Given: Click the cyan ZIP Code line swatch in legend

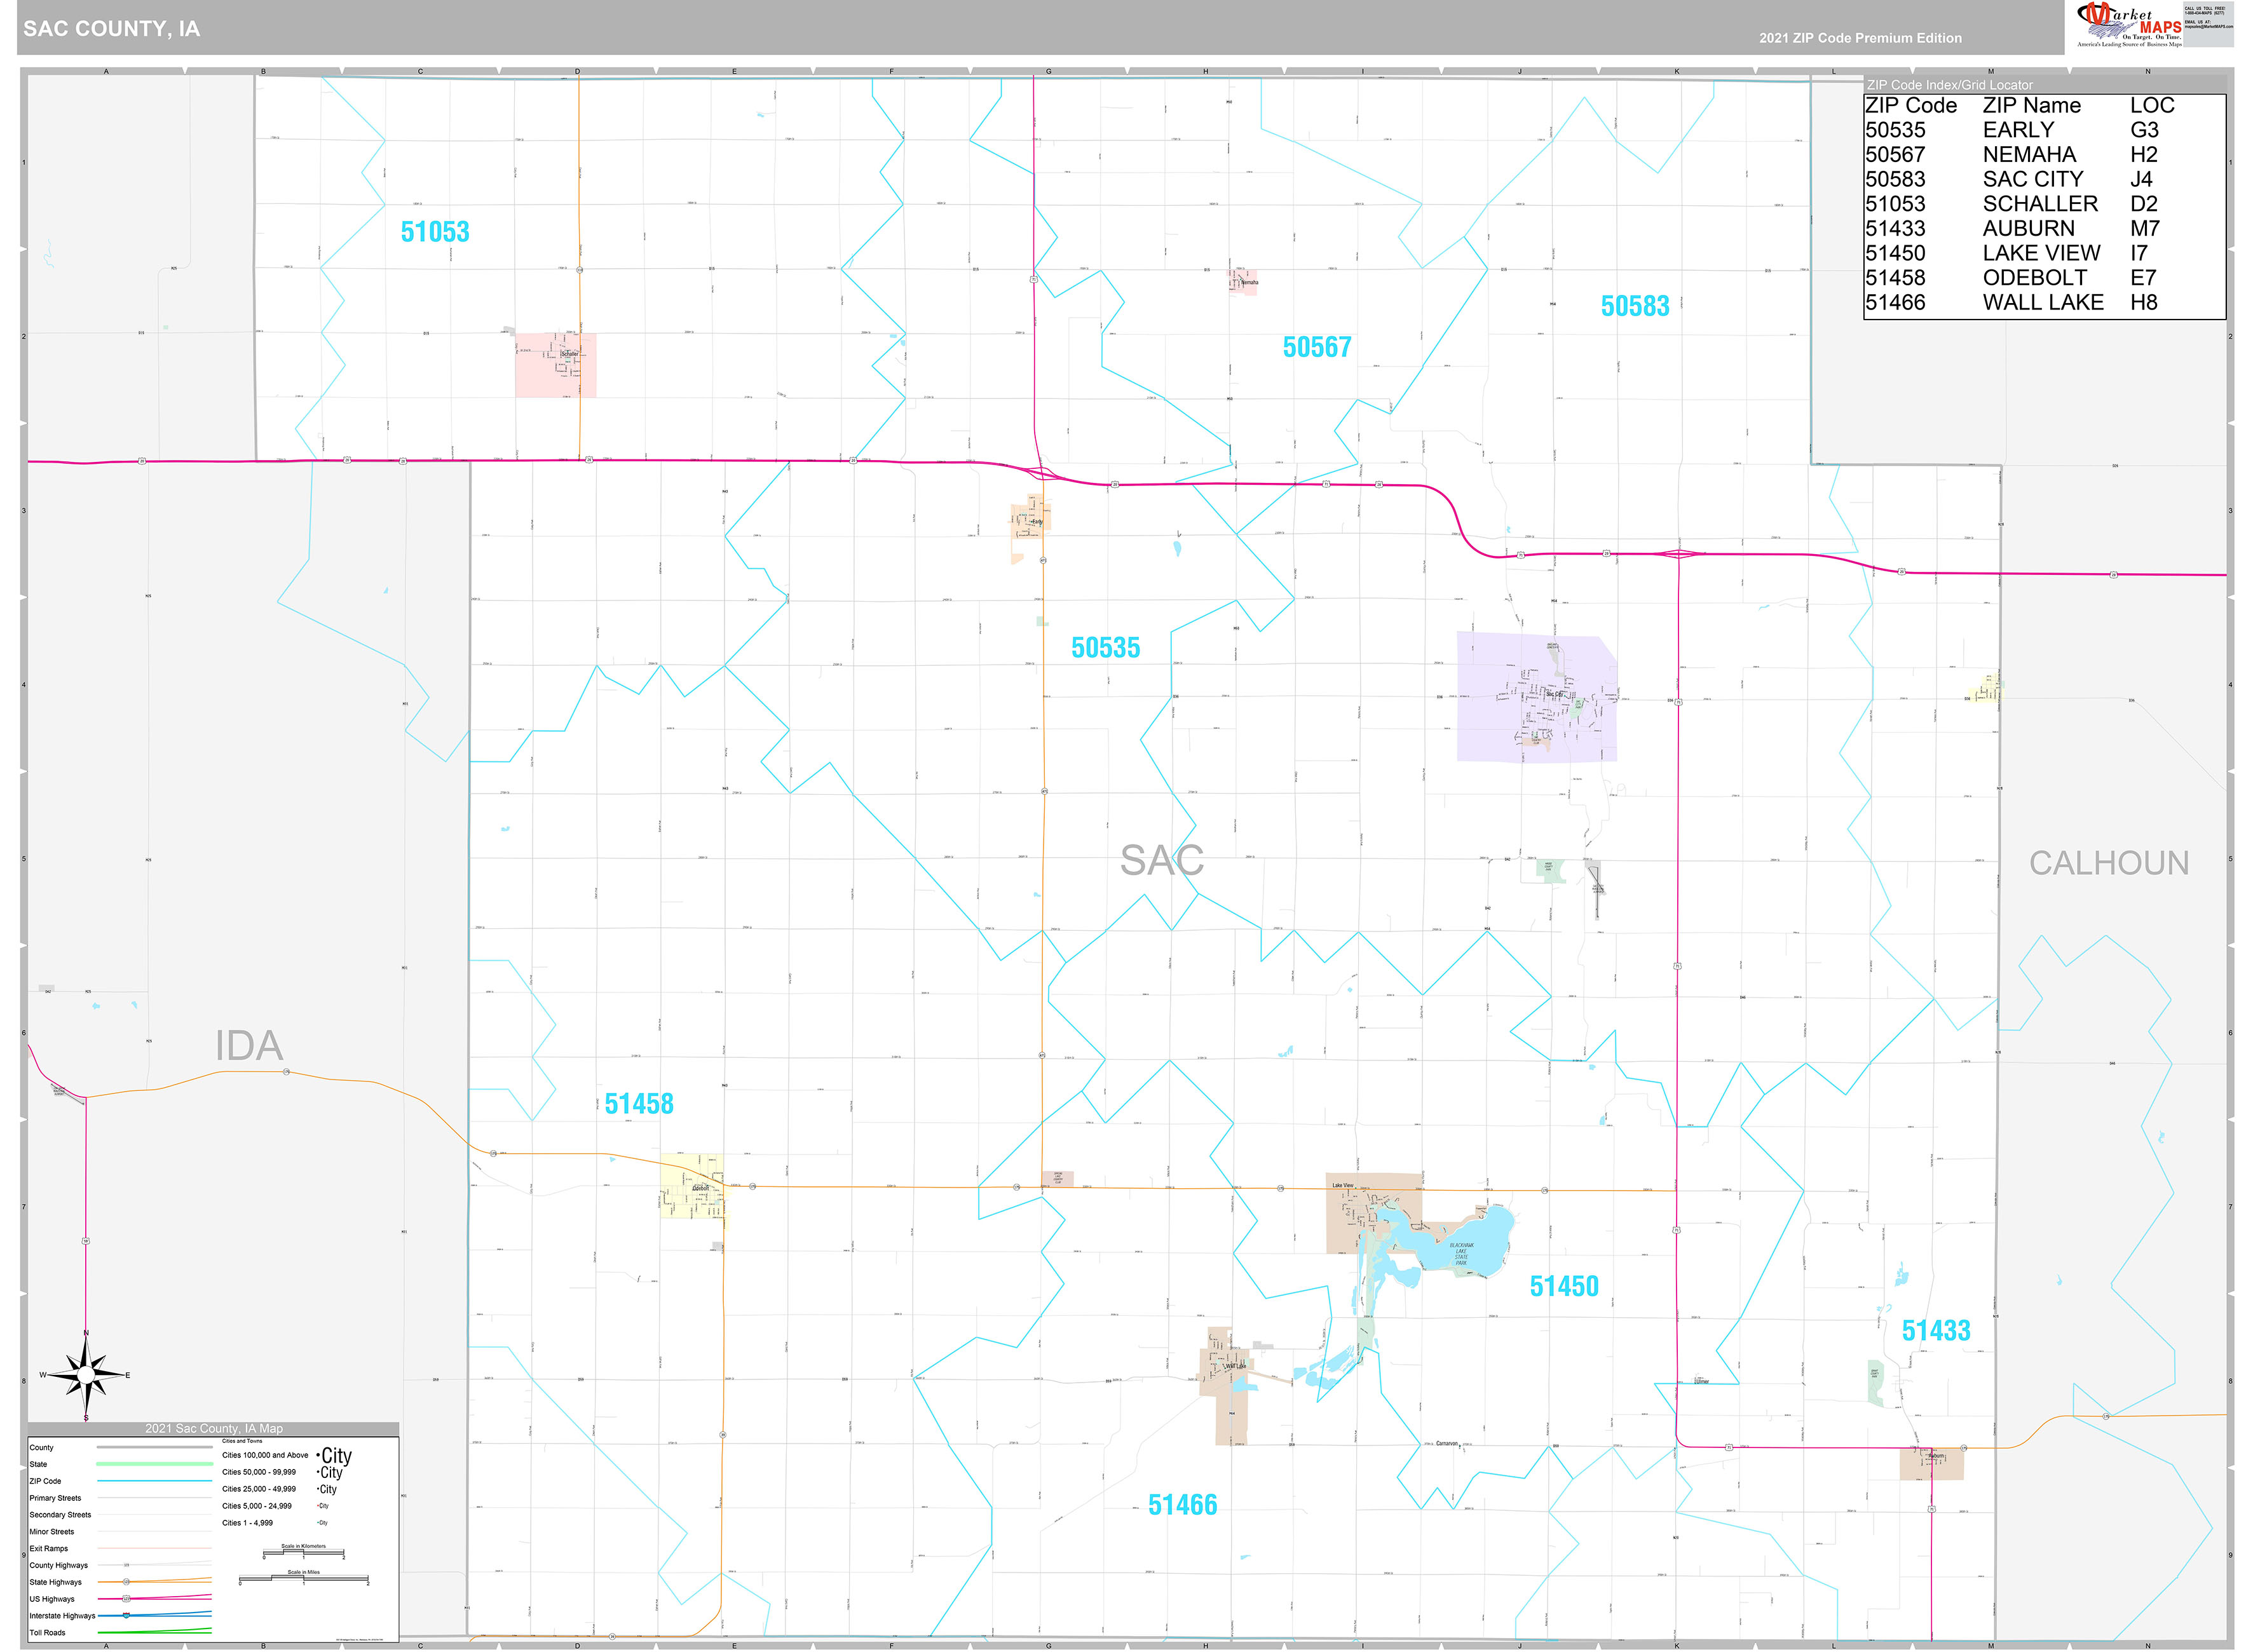Looking at the screenshot, I should point(154,1481).
